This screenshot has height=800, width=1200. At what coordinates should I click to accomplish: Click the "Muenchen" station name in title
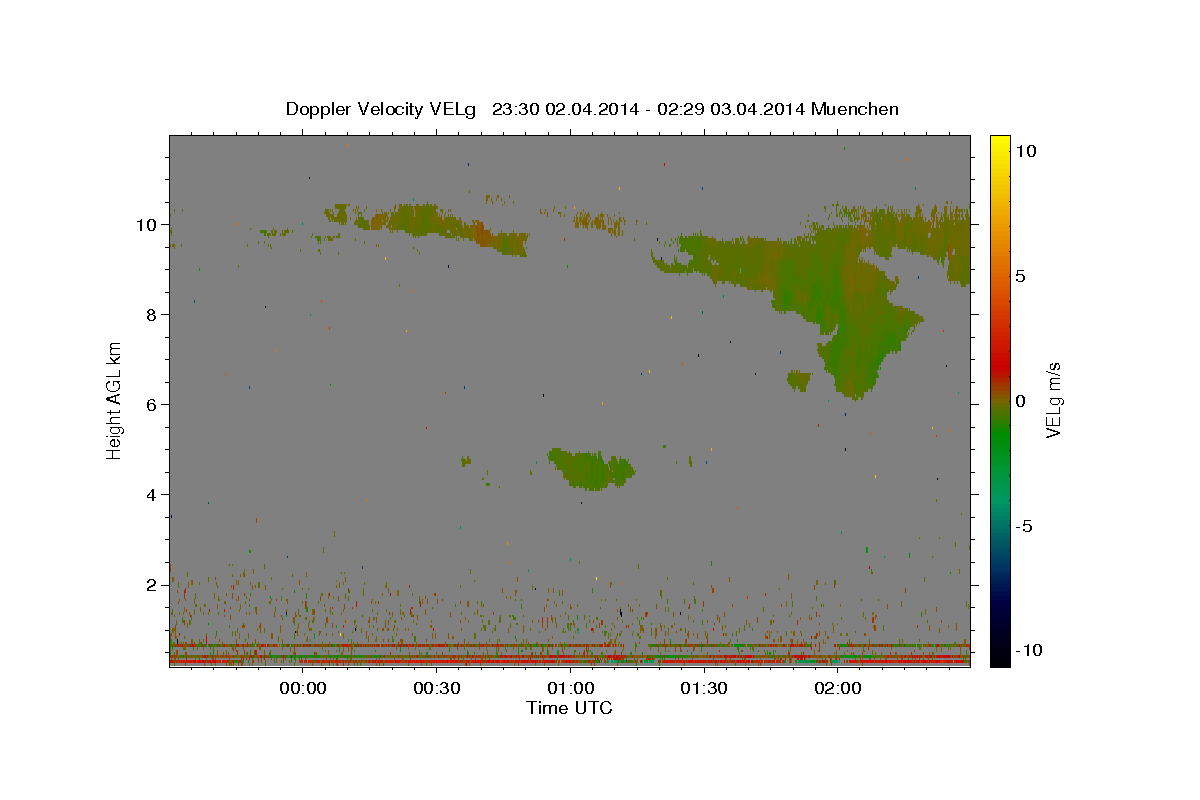pyautogui.click(x=855, y=109)
